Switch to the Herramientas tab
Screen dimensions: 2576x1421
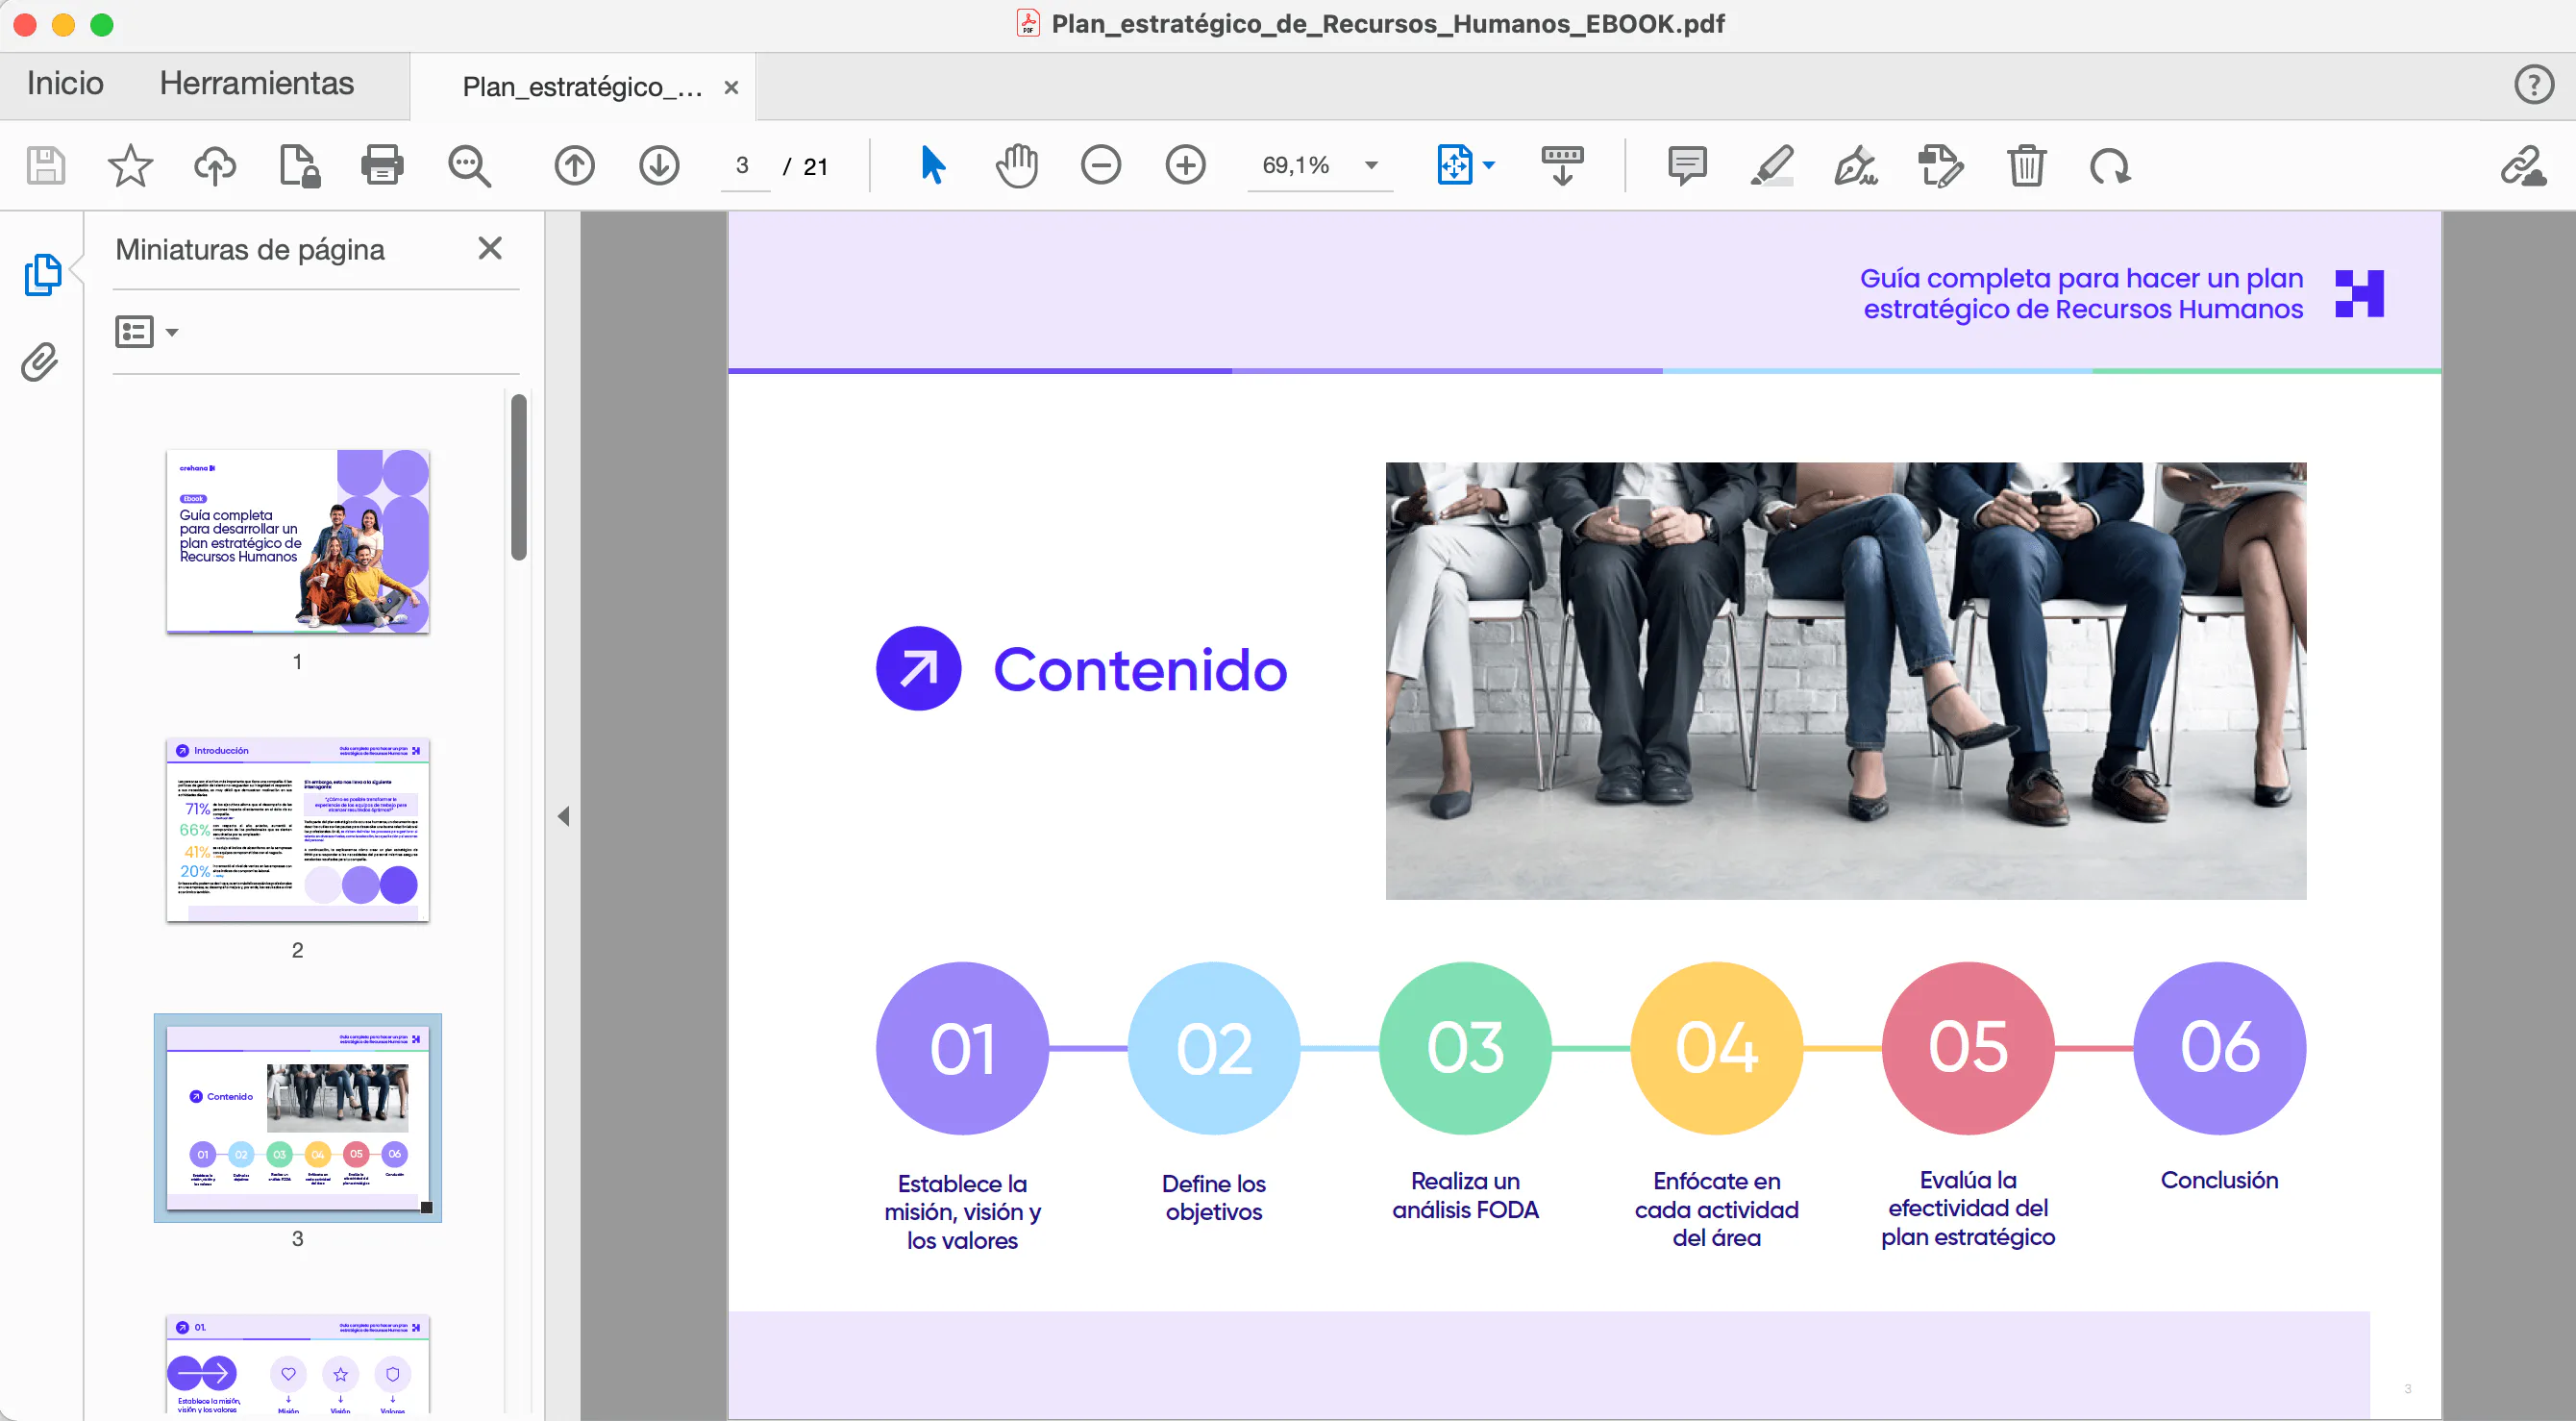[x=256, y=84]
